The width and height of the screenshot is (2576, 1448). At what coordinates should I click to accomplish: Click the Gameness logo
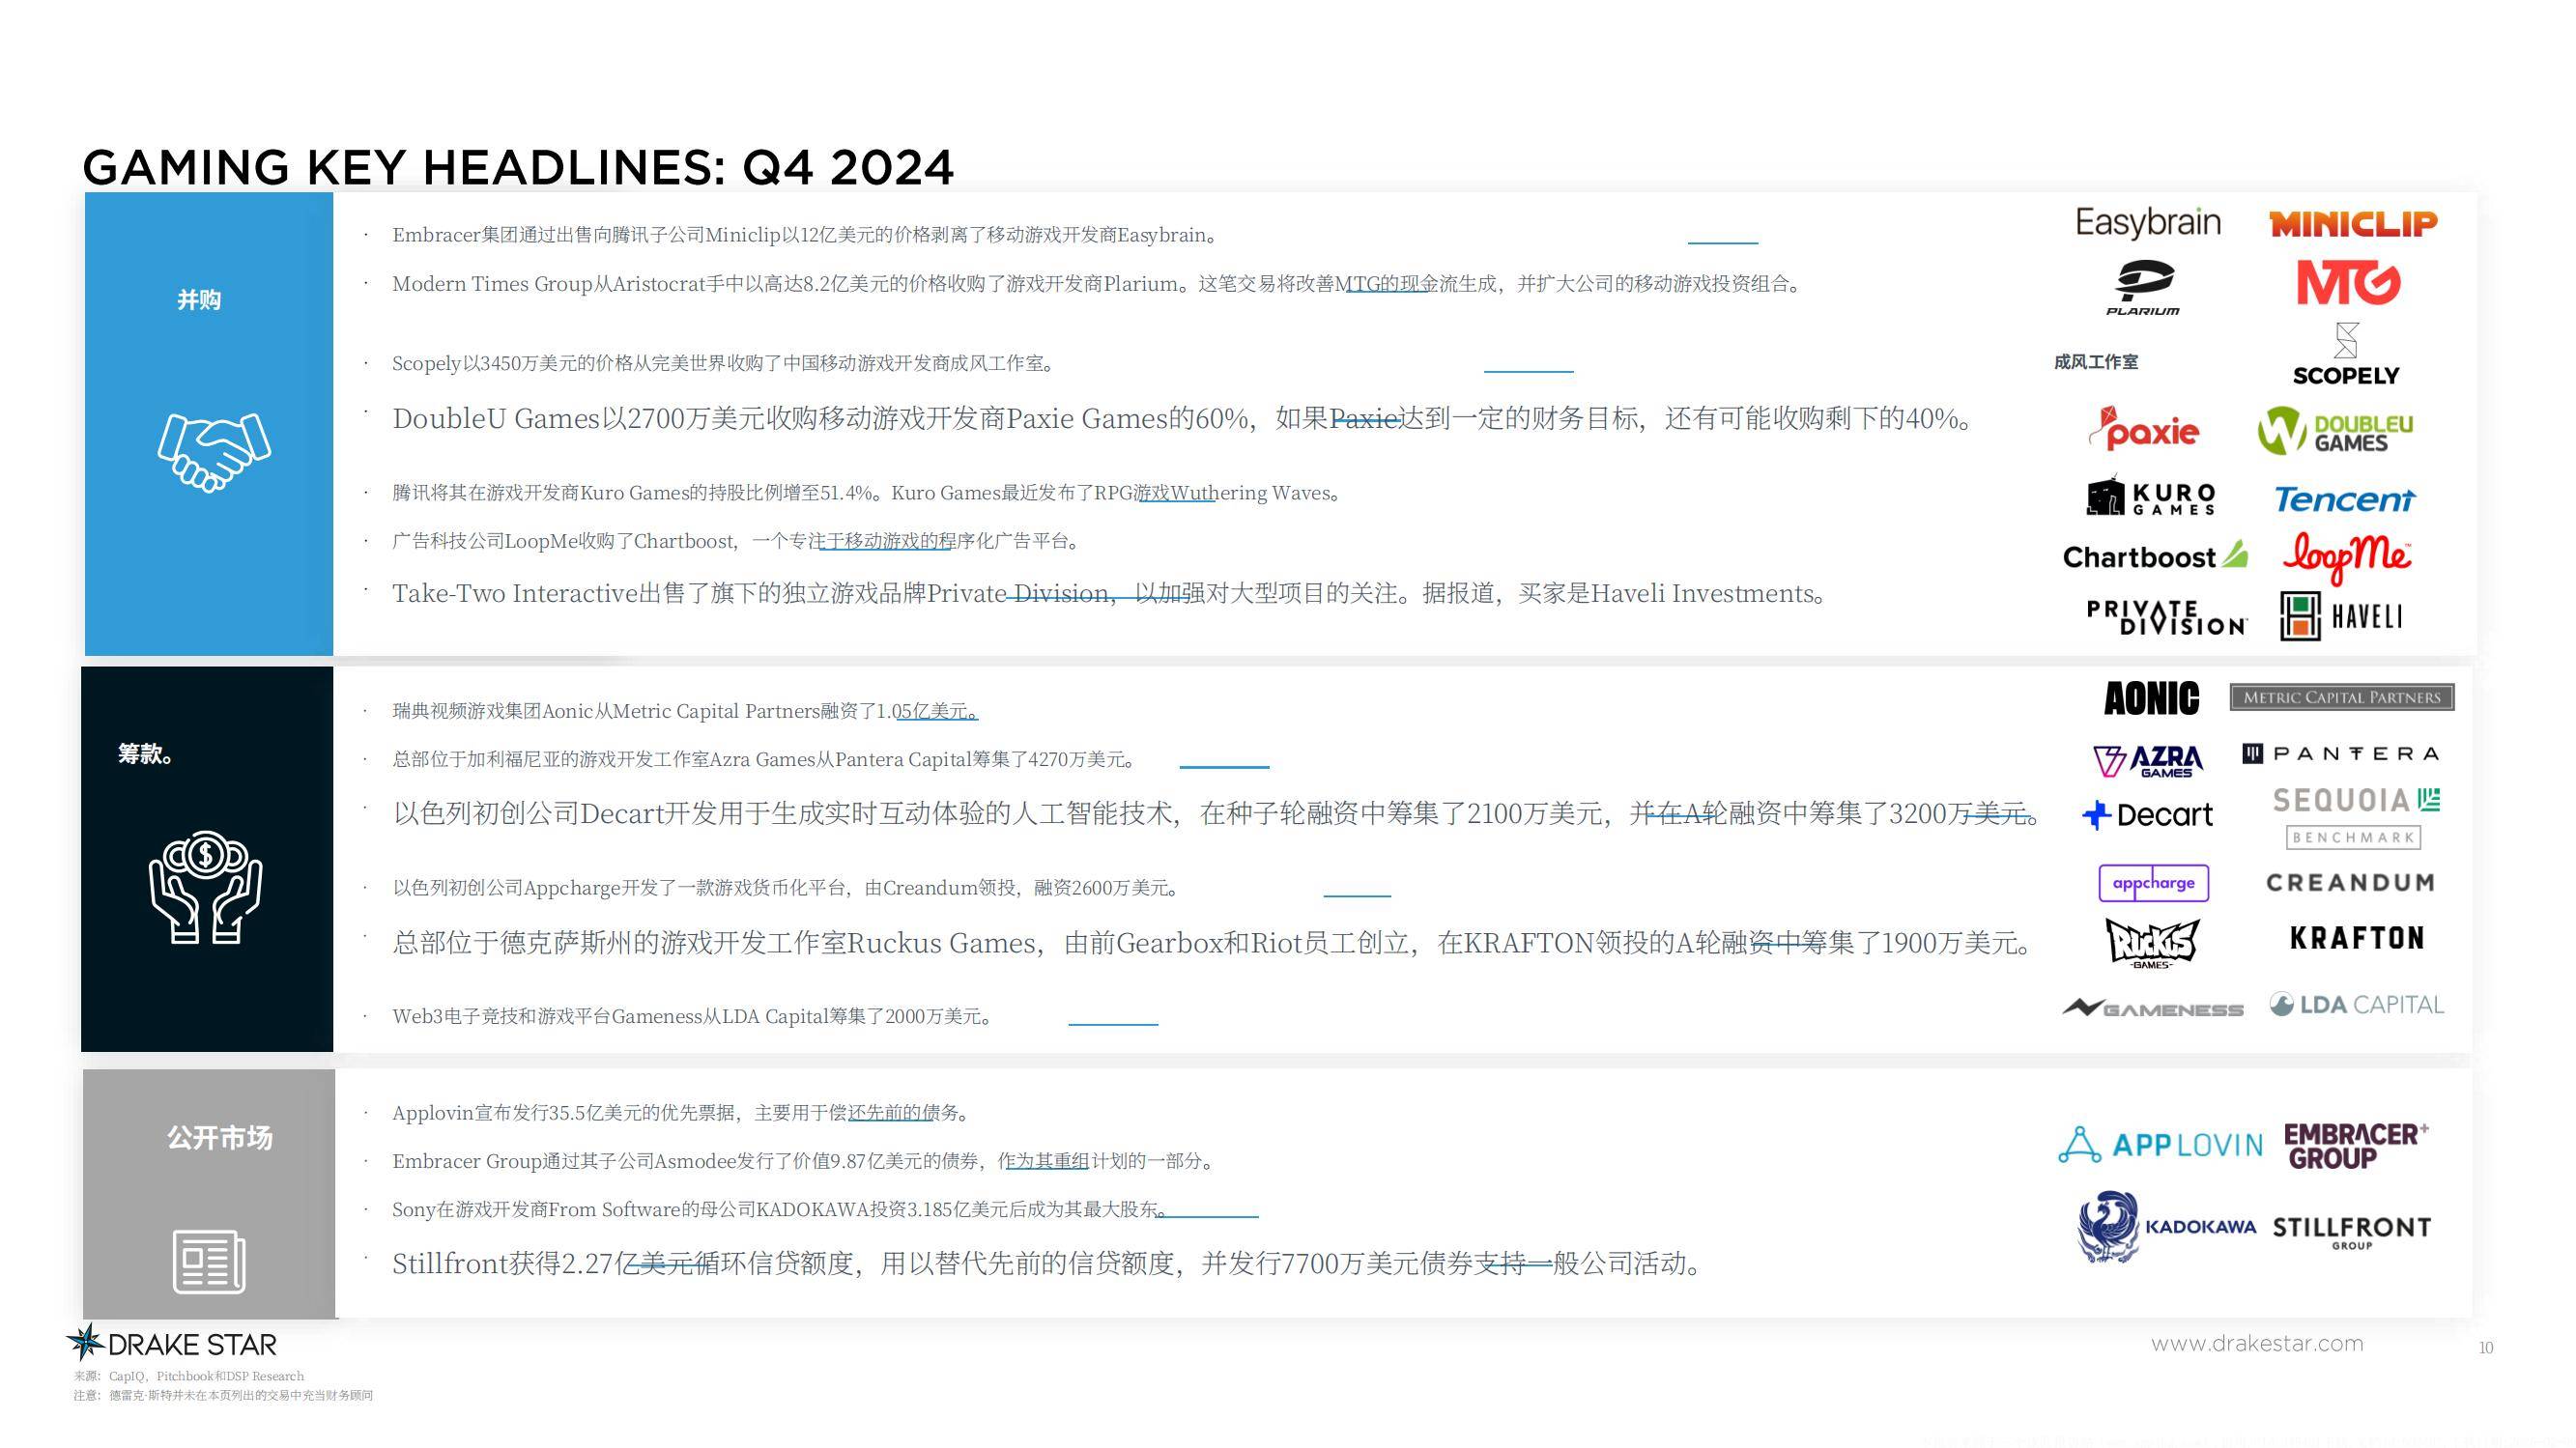[2153, 1008]
